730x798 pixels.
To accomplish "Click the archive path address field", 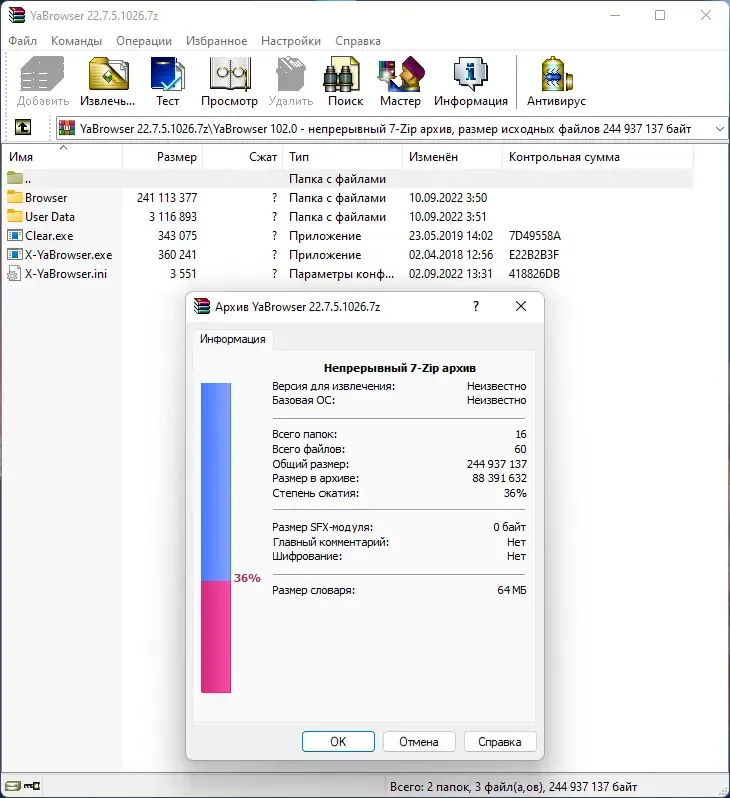I will pyautogui.click(x=391, y=129).
